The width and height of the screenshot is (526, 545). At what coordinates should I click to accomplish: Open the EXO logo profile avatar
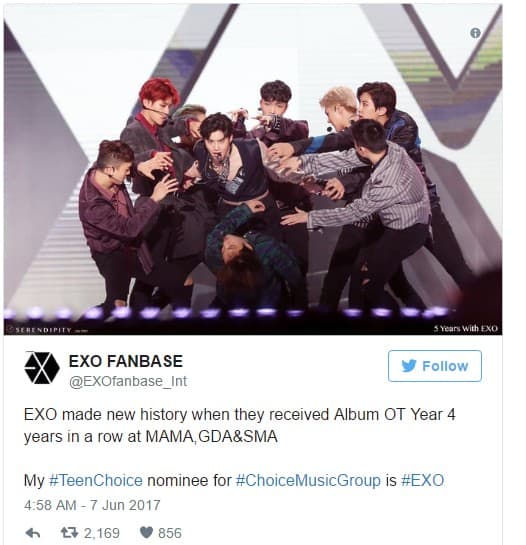click(42, 368)
